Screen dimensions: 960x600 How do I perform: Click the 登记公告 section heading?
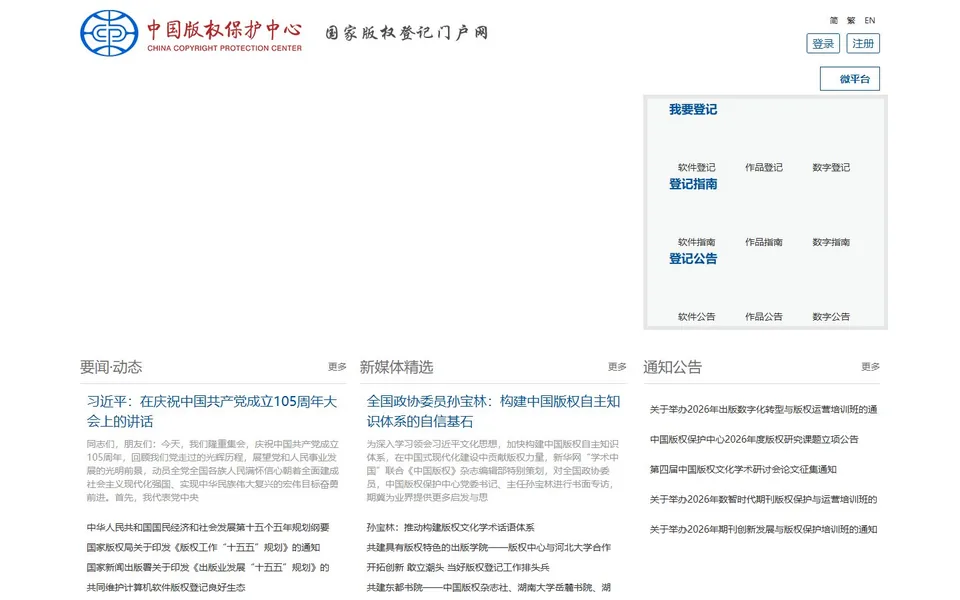pos(693,259)
